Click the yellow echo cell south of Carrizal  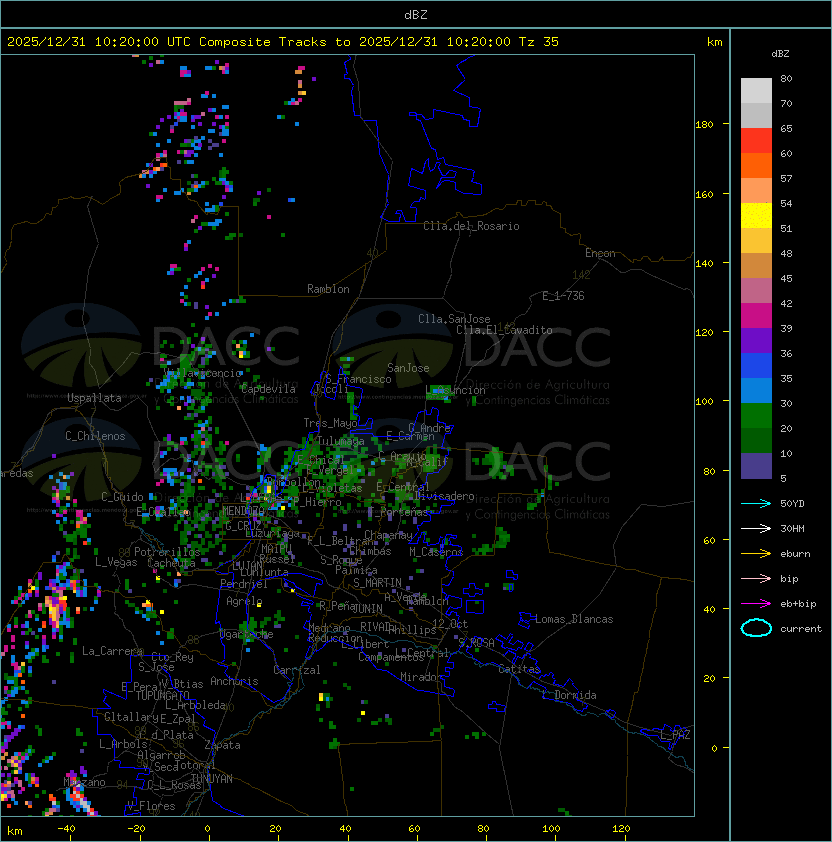321,697
